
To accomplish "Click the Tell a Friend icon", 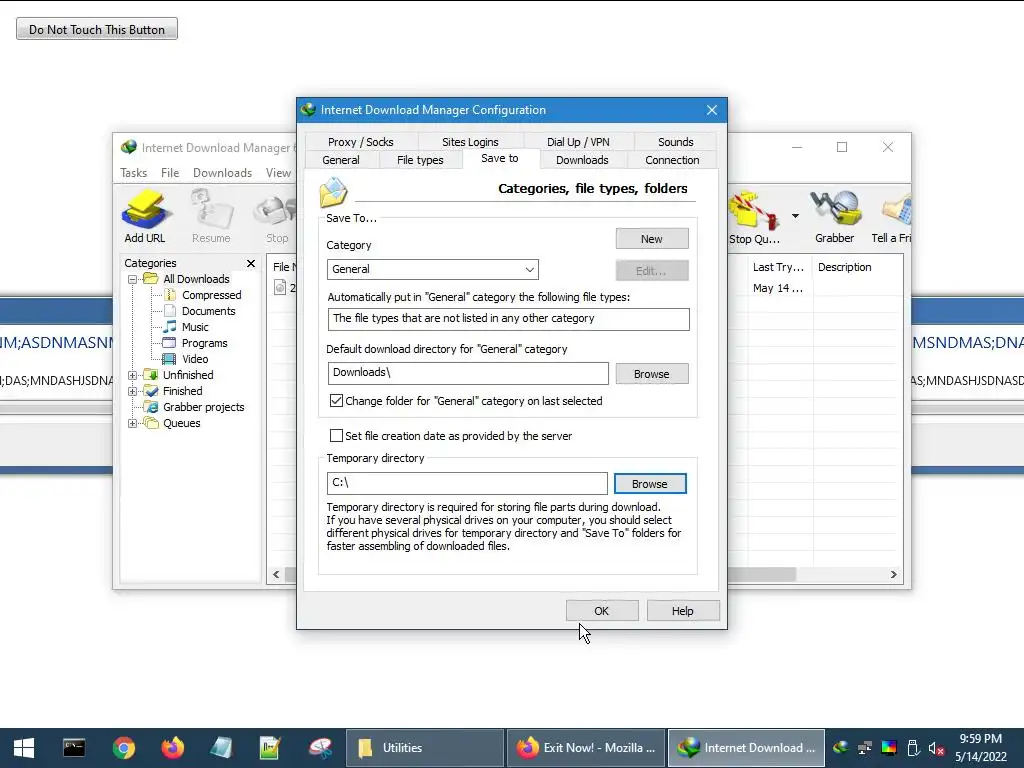I will pos(891,217).
